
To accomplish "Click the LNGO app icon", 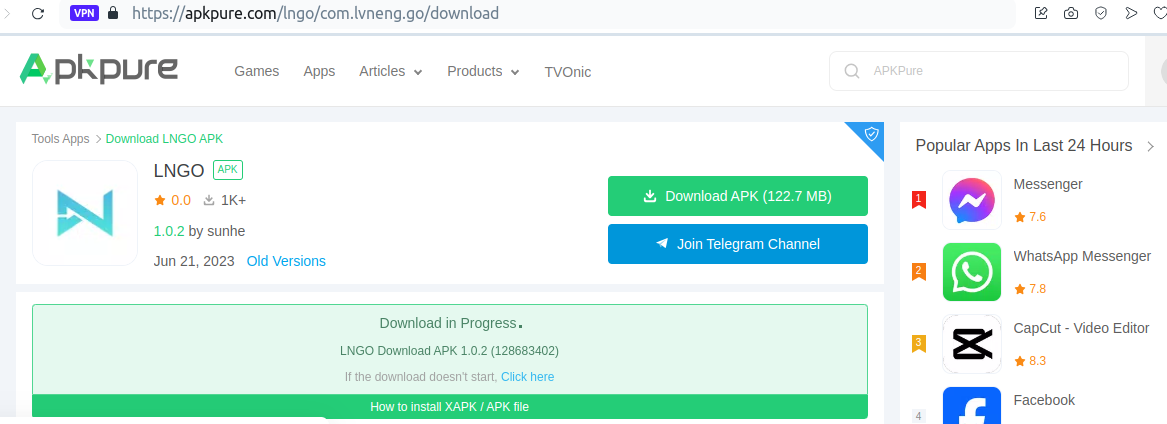I will pyautogui.click(x=85, y=213).
